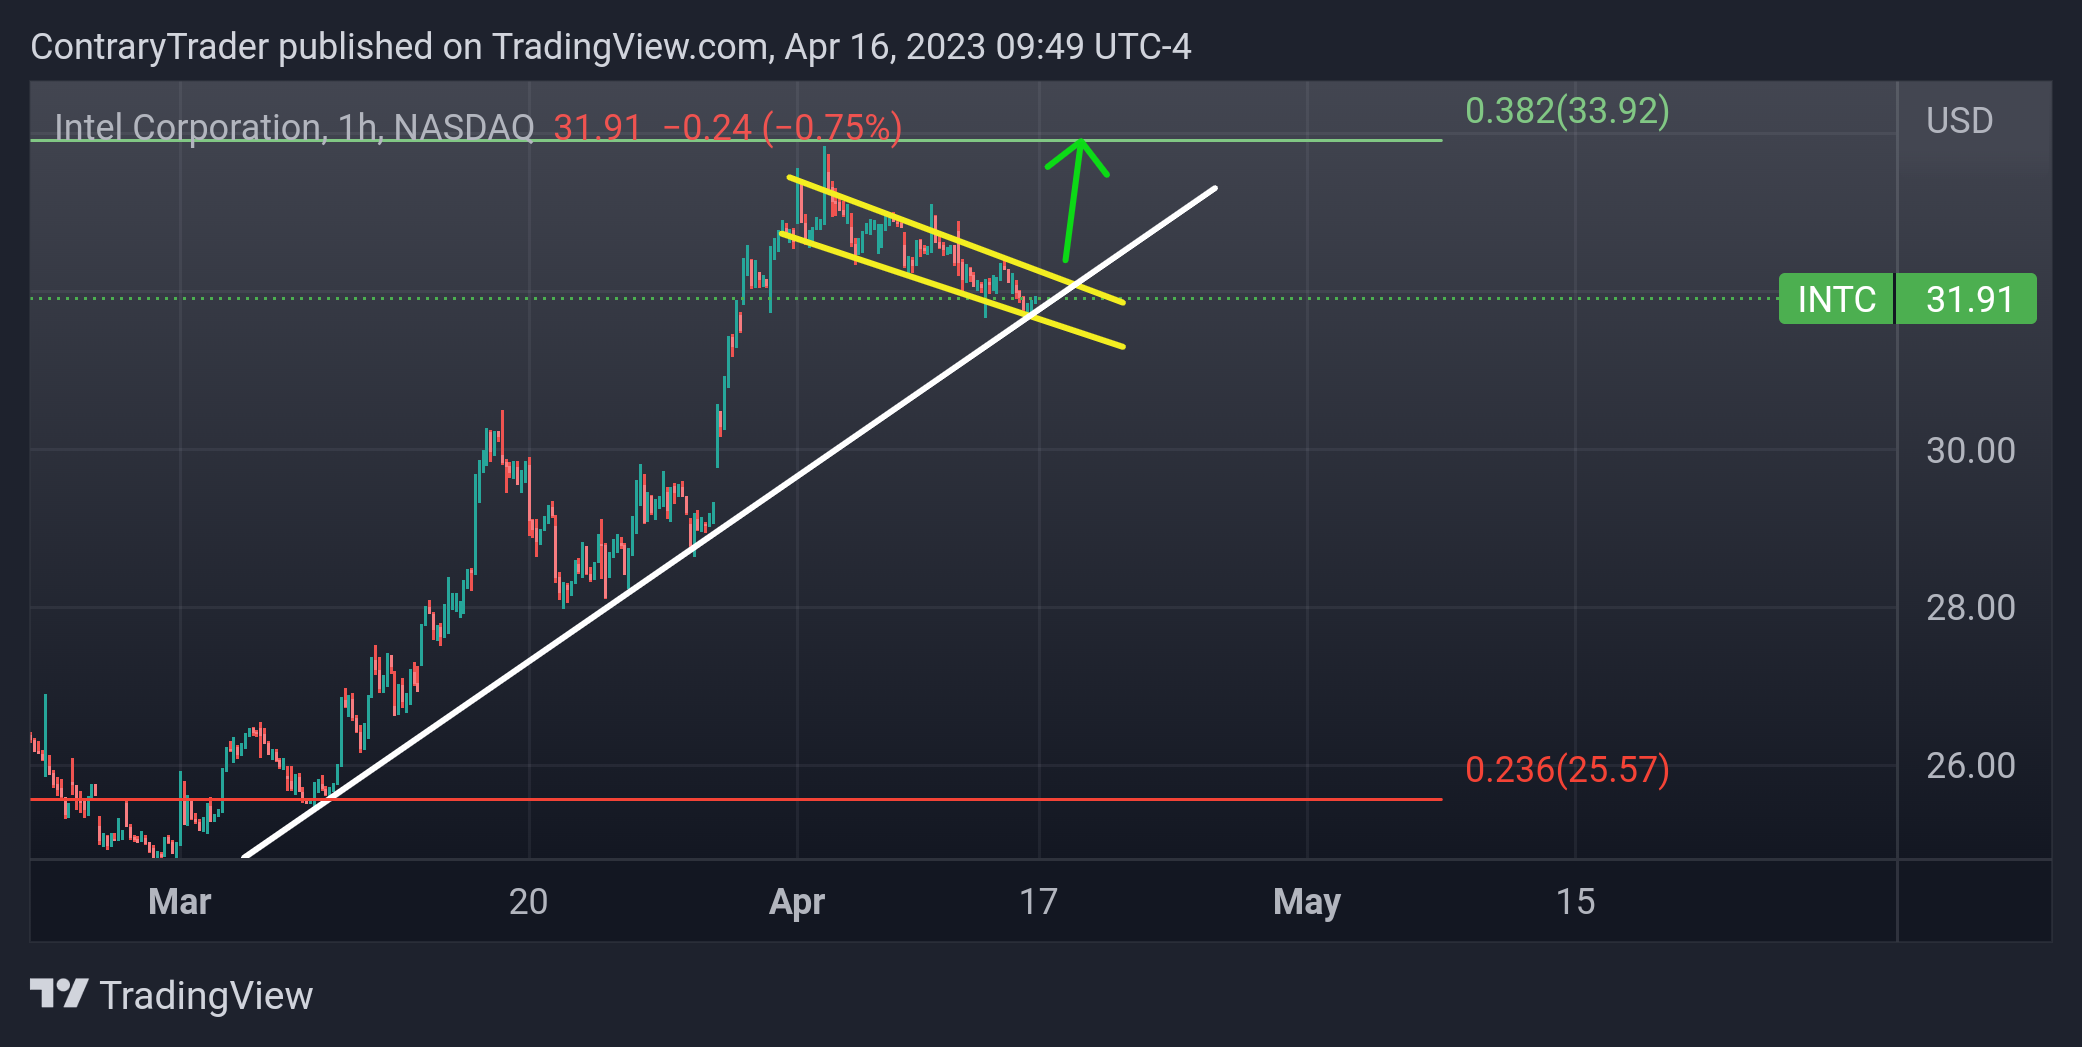Image resolution: width=2082 pixels, height=1047 pixels.
Task: Click the 20 date label on time axis
Action: (x=528, y=901)
